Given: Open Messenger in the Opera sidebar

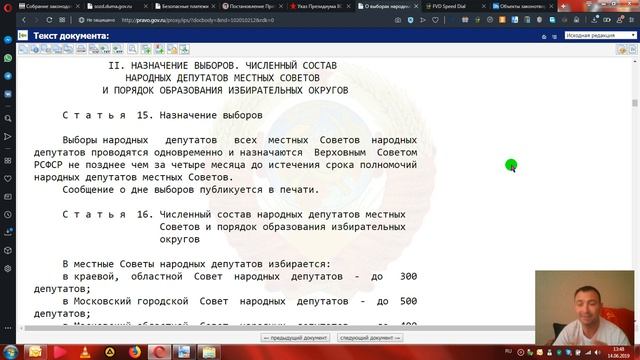Looking at the screenshot, I should (x=8, y=40).
